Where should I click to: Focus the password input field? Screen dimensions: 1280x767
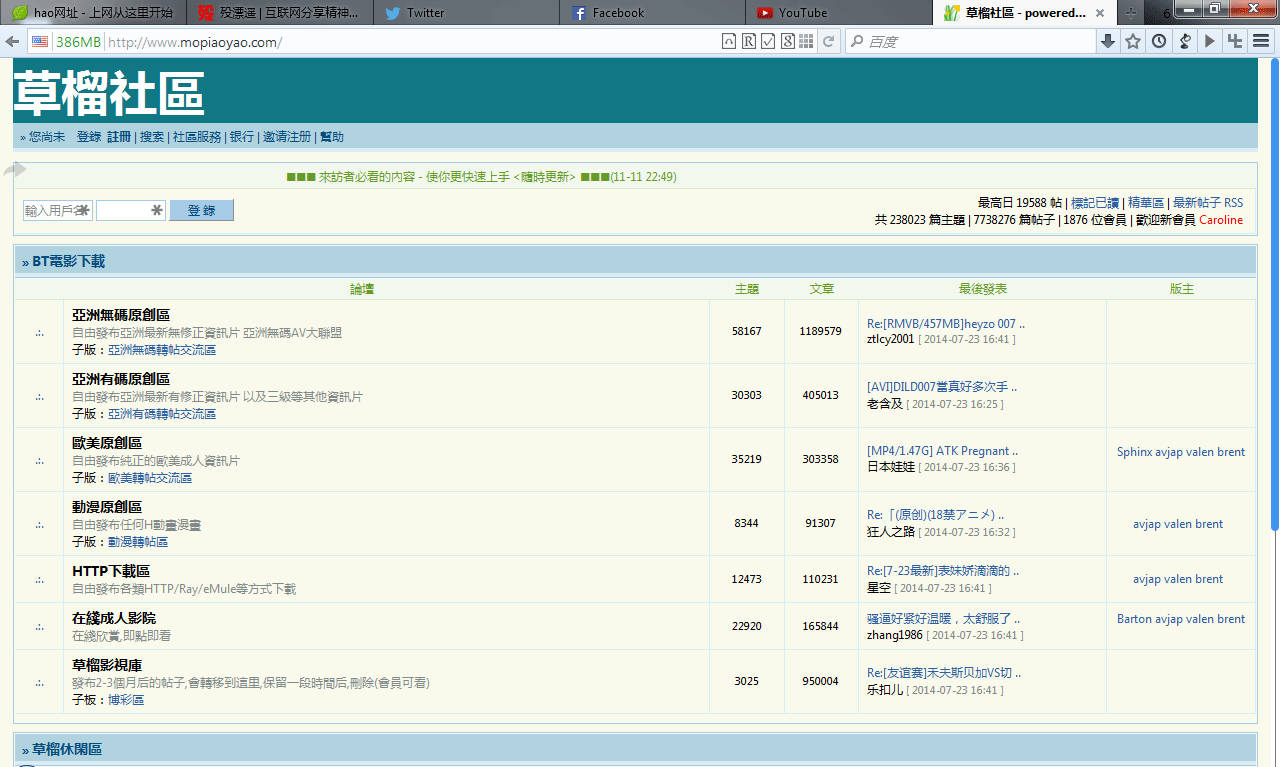pos(131,210)
